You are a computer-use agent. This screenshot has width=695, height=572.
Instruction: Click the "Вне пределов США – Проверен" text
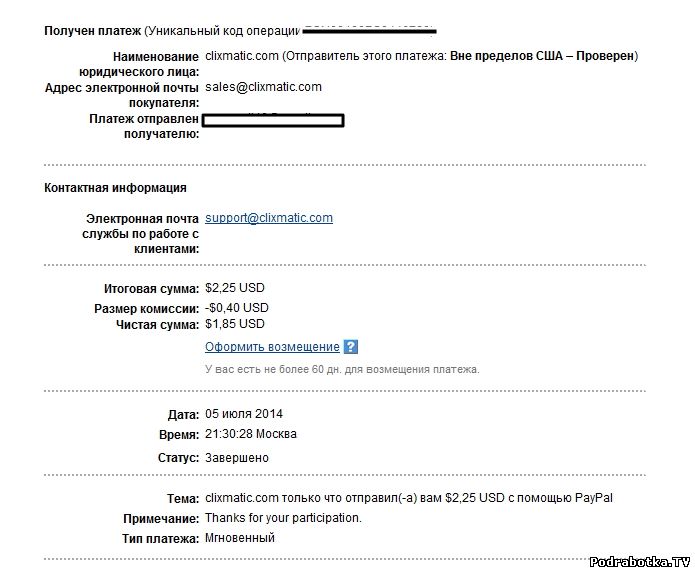pos(542,56)
